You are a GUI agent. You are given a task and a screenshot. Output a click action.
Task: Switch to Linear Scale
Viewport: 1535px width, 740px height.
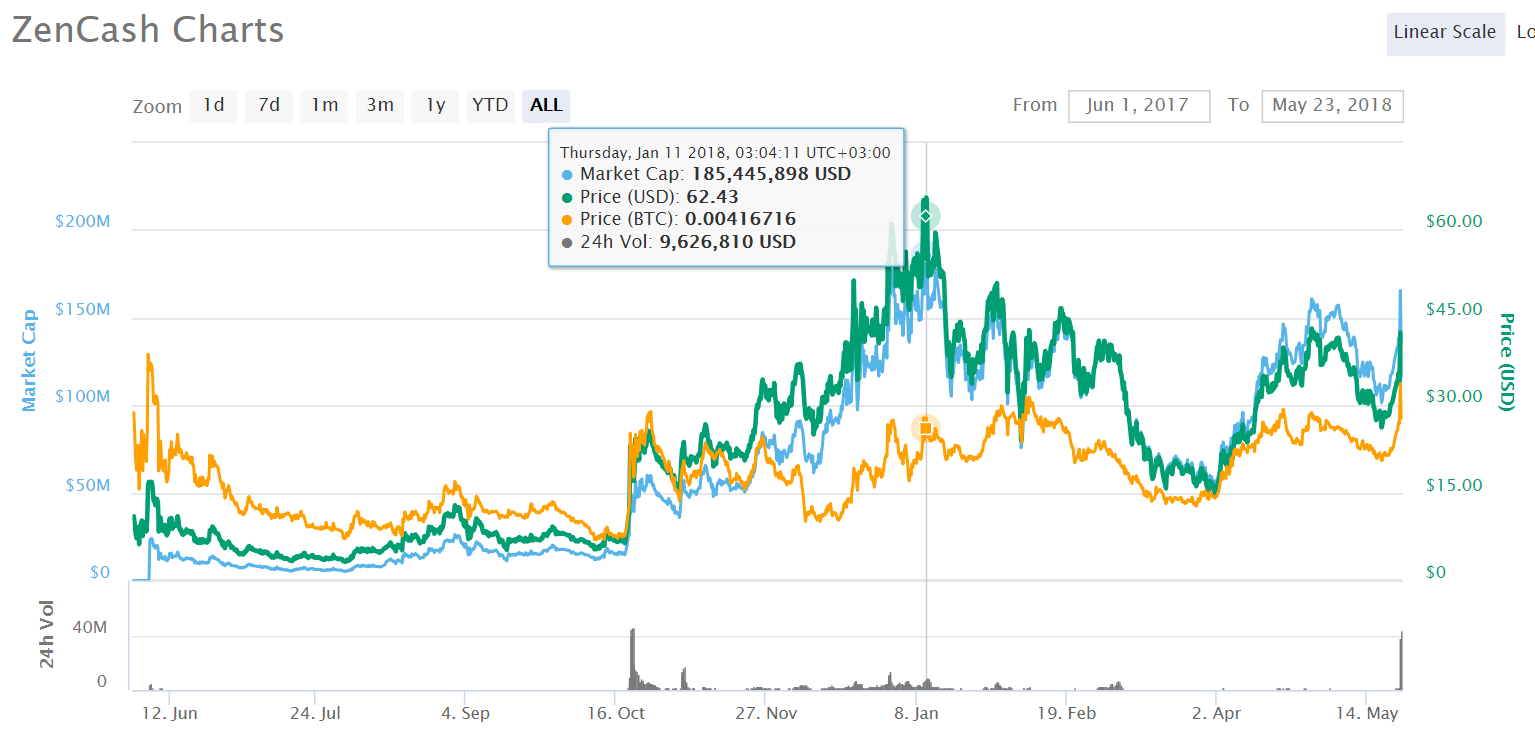pyautogui.click(x=1445, y=32)
